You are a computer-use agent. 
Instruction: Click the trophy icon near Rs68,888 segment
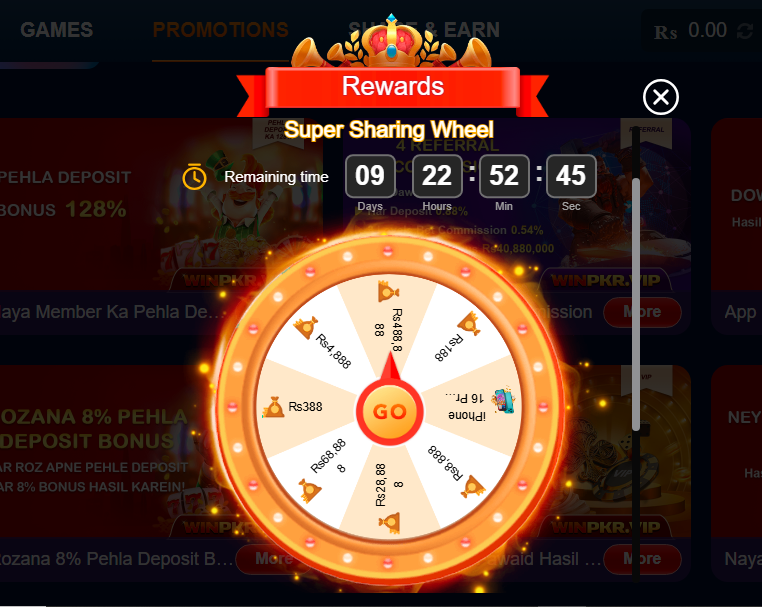click(310, 491)
